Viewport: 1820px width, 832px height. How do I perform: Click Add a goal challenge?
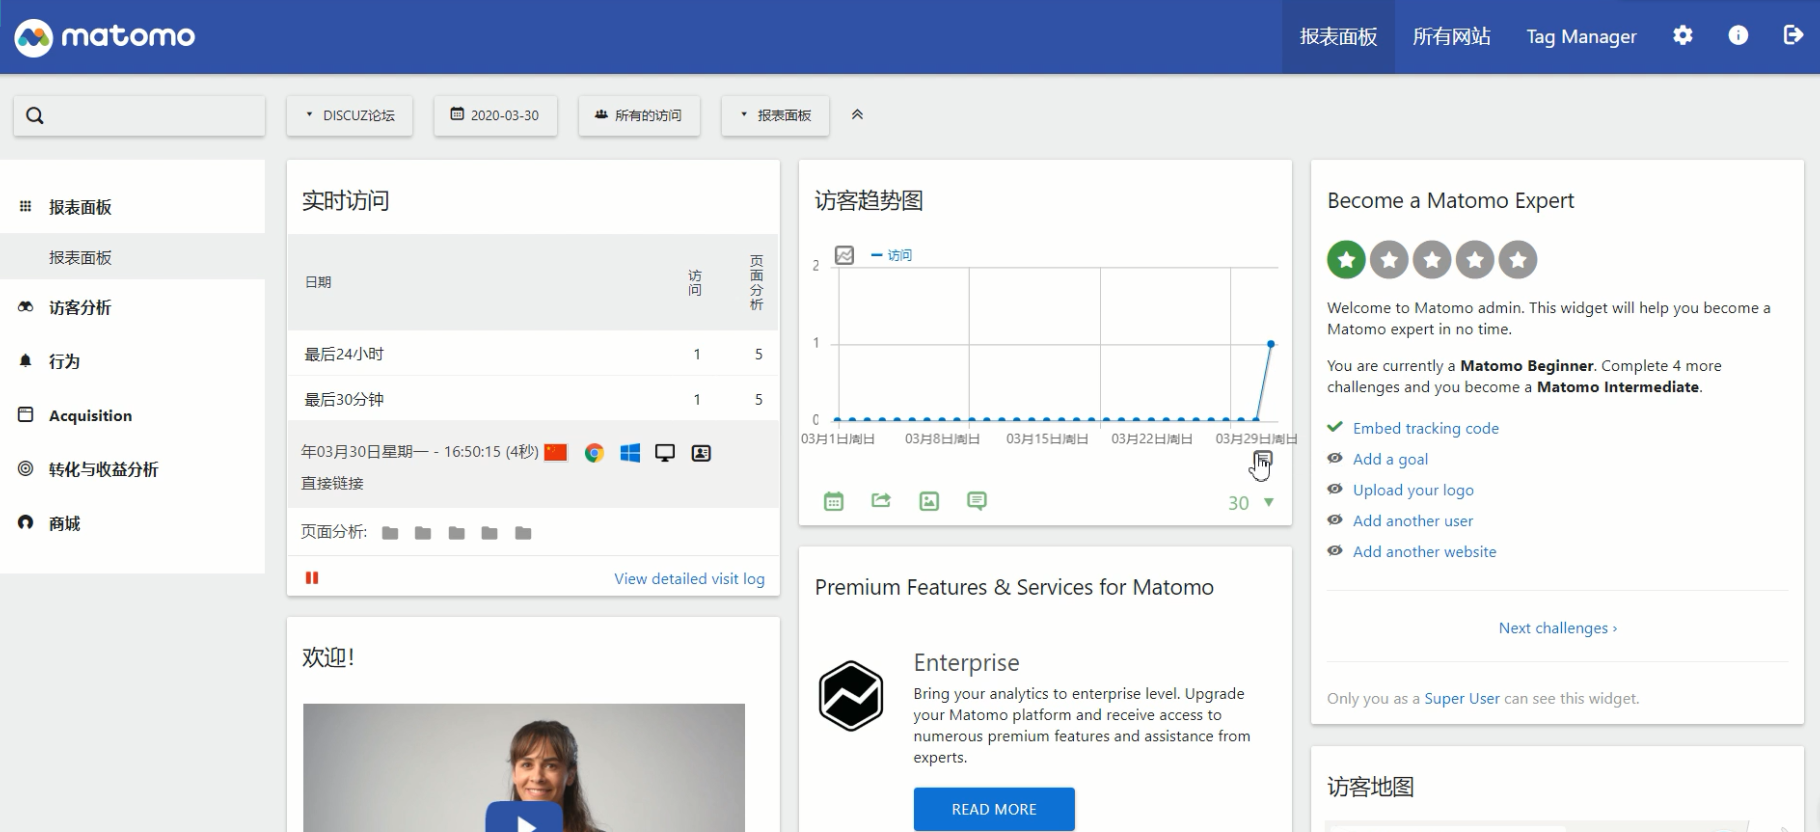point(1390,459)
